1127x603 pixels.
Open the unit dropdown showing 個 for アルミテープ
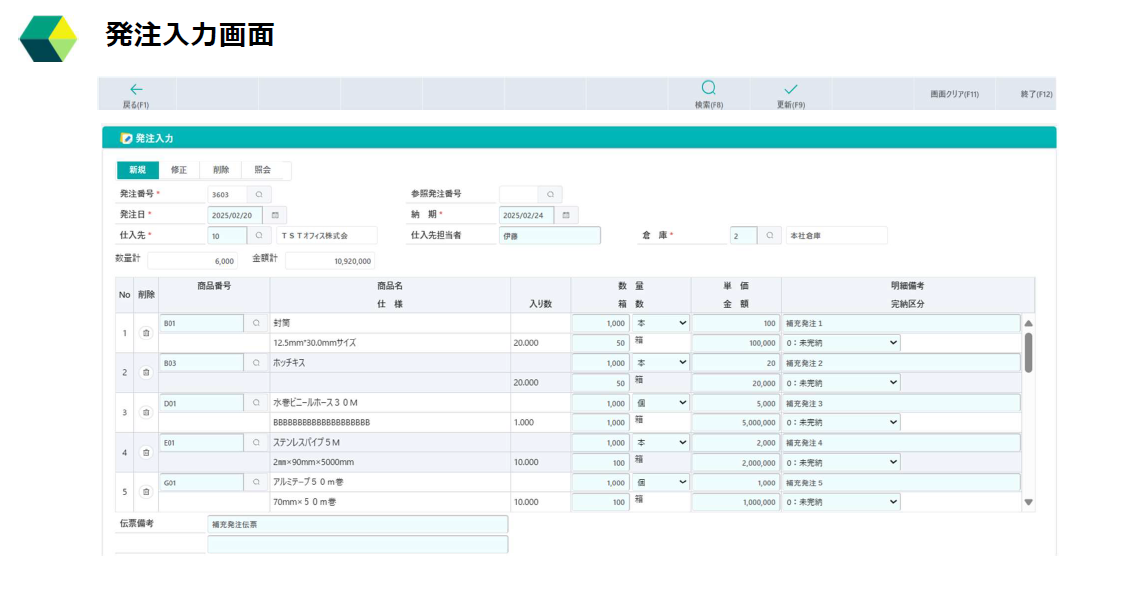point(660,483)
